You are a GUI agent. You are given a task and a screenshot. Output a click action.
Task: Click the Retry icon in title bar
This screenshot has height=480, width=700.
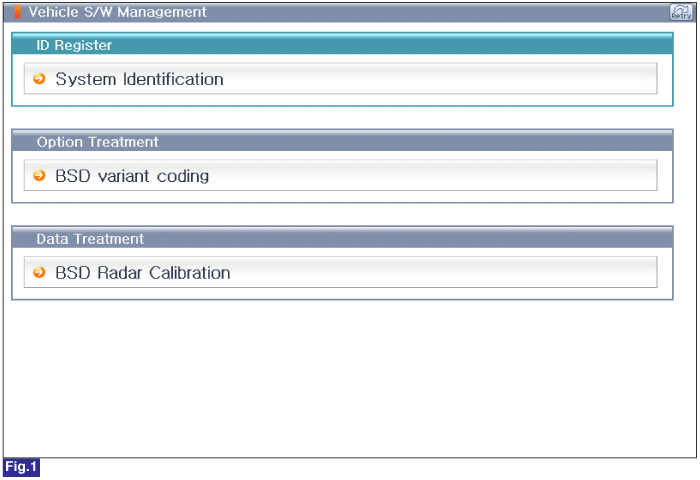(x=681, y=12)
